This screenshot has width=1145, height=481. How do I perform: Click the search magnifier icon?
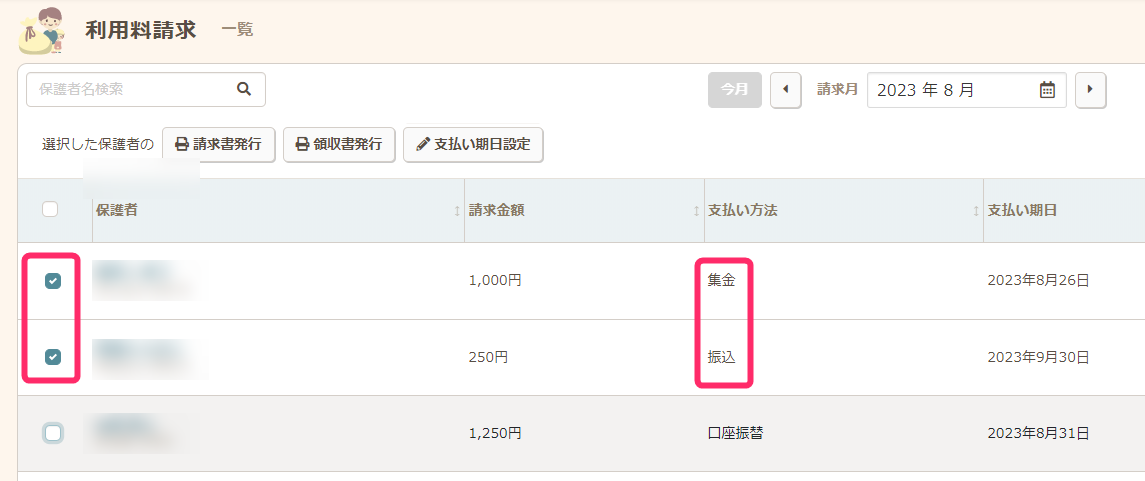(x=244, y=89)
